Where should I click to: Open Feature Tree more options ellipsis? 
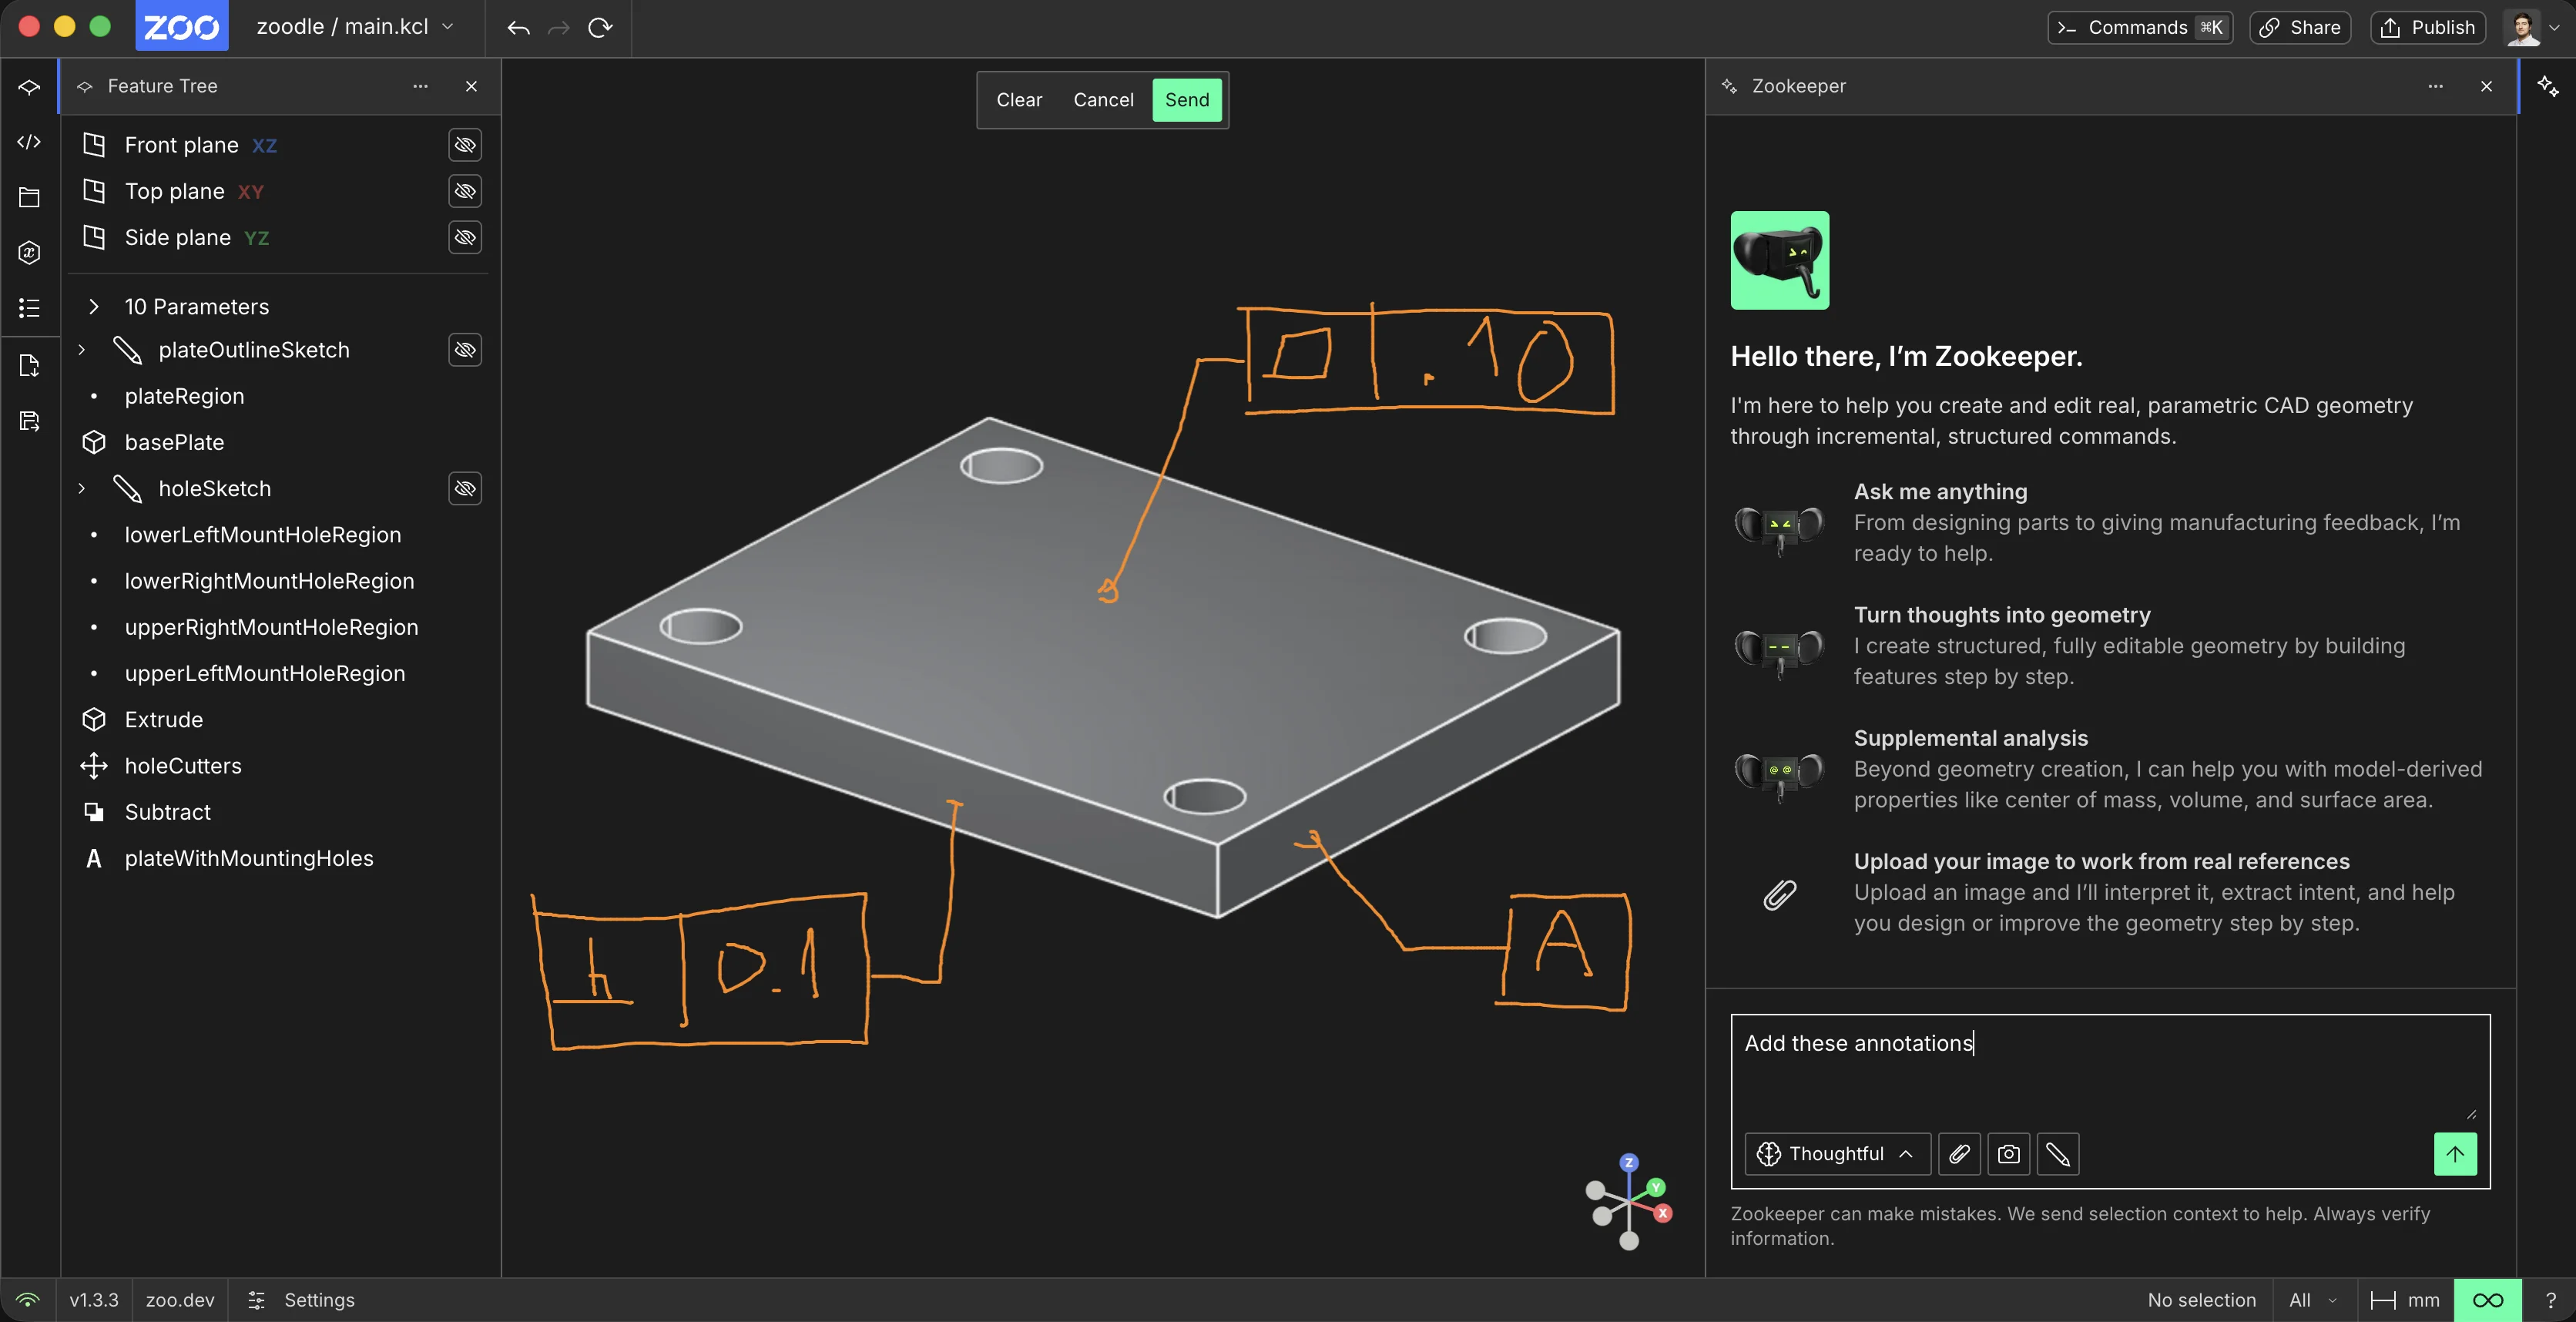click(x=420, y=86)
